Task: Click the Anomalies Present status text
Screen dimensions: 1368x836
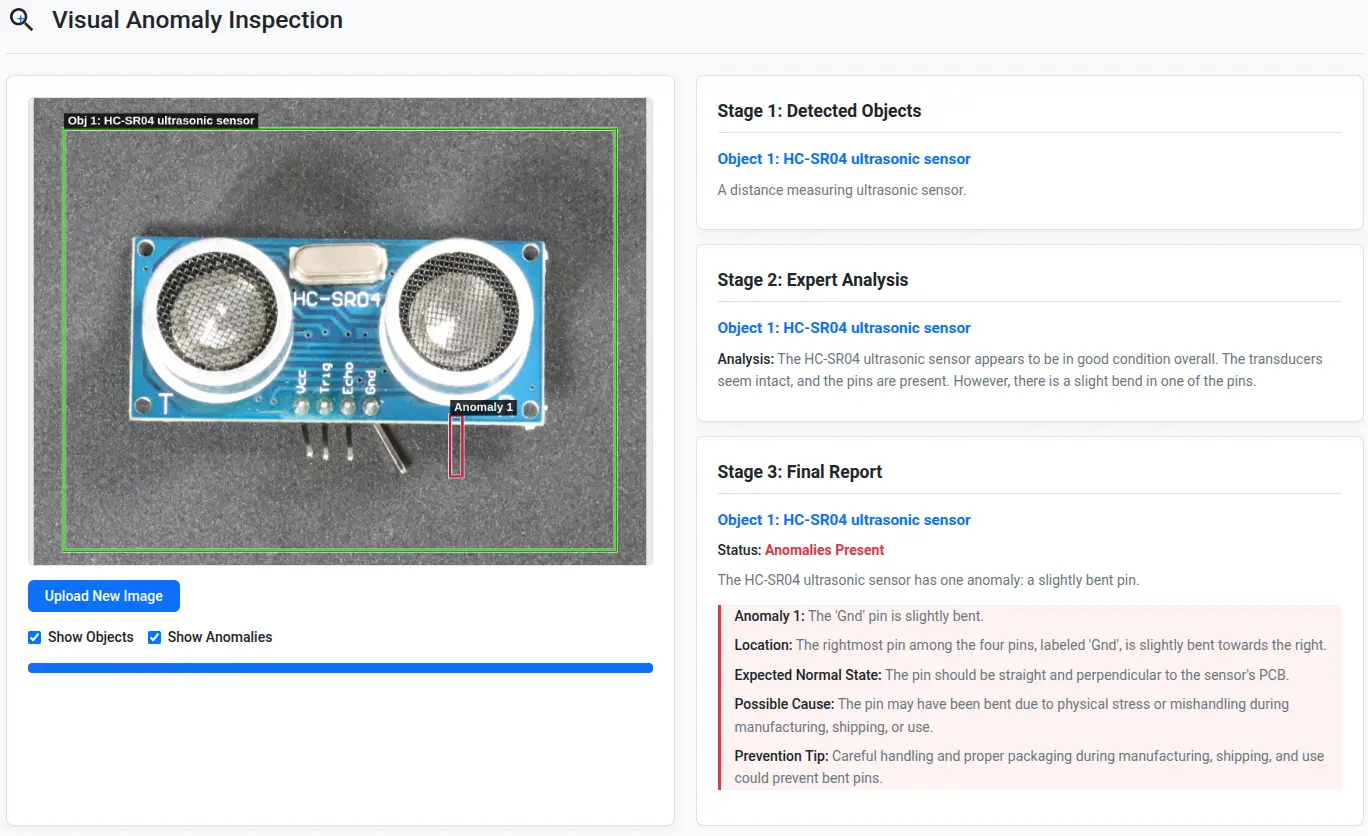Action: (x=824, y=550)
